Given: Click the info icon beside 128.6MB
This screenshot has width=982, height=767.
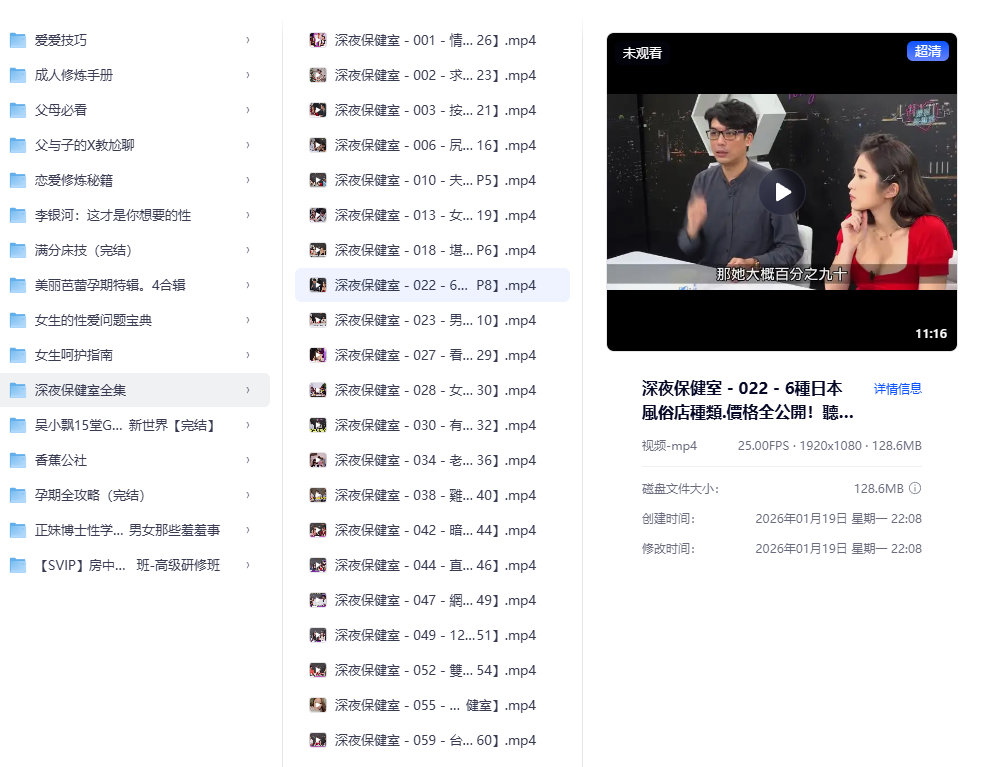Looking at the screenshot, I should point(914,489).
